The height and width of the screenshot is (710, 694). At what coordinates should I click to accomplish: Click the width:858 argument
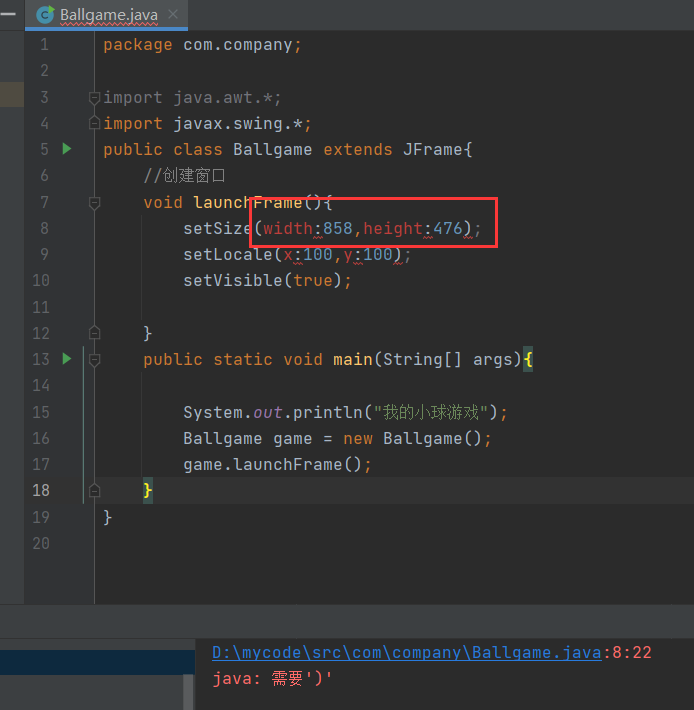click(x=307, y=228)
